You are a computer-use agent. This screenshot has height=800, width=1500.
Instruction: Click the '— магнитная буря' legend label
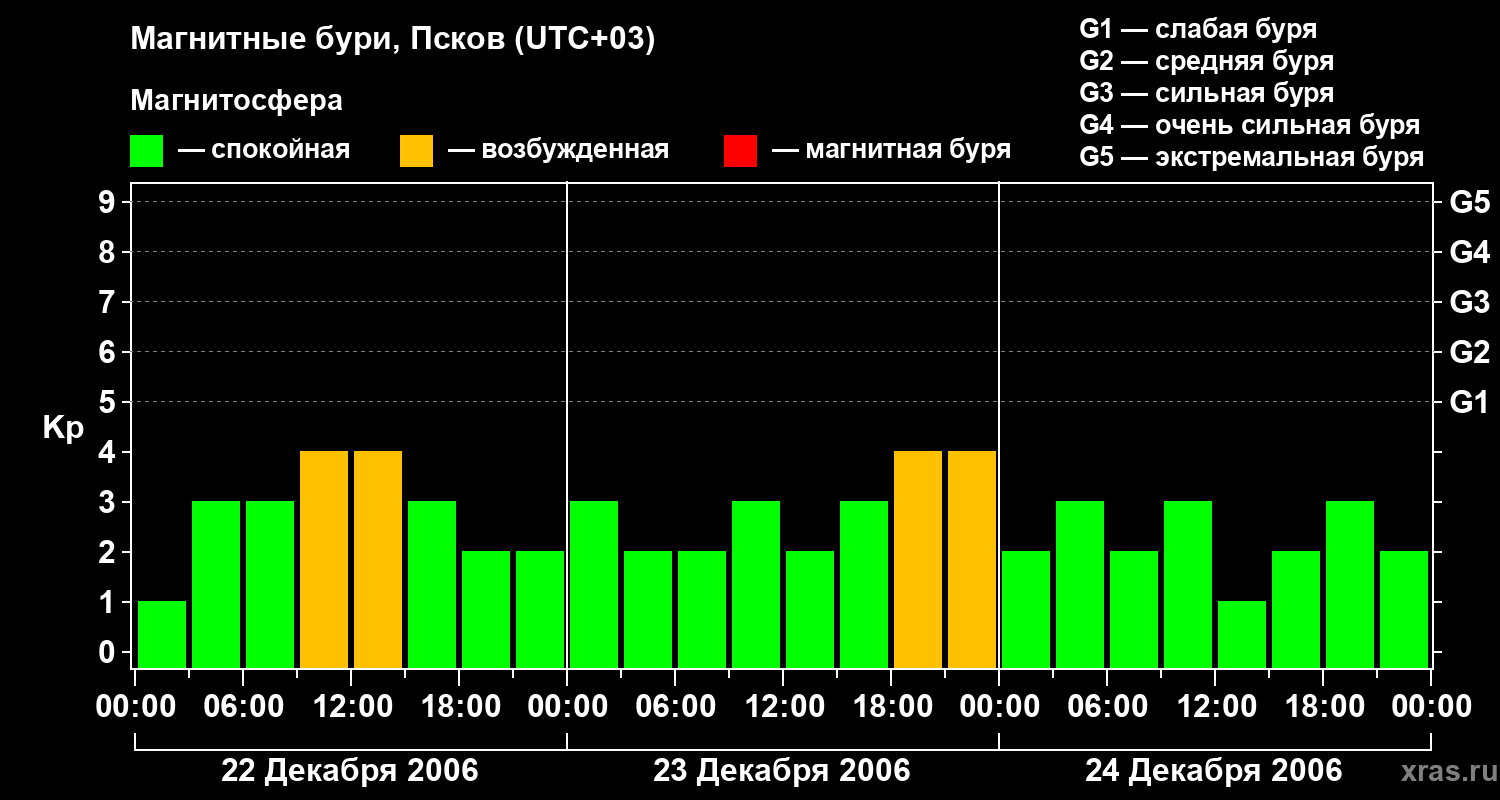click(x=891, y=150)
